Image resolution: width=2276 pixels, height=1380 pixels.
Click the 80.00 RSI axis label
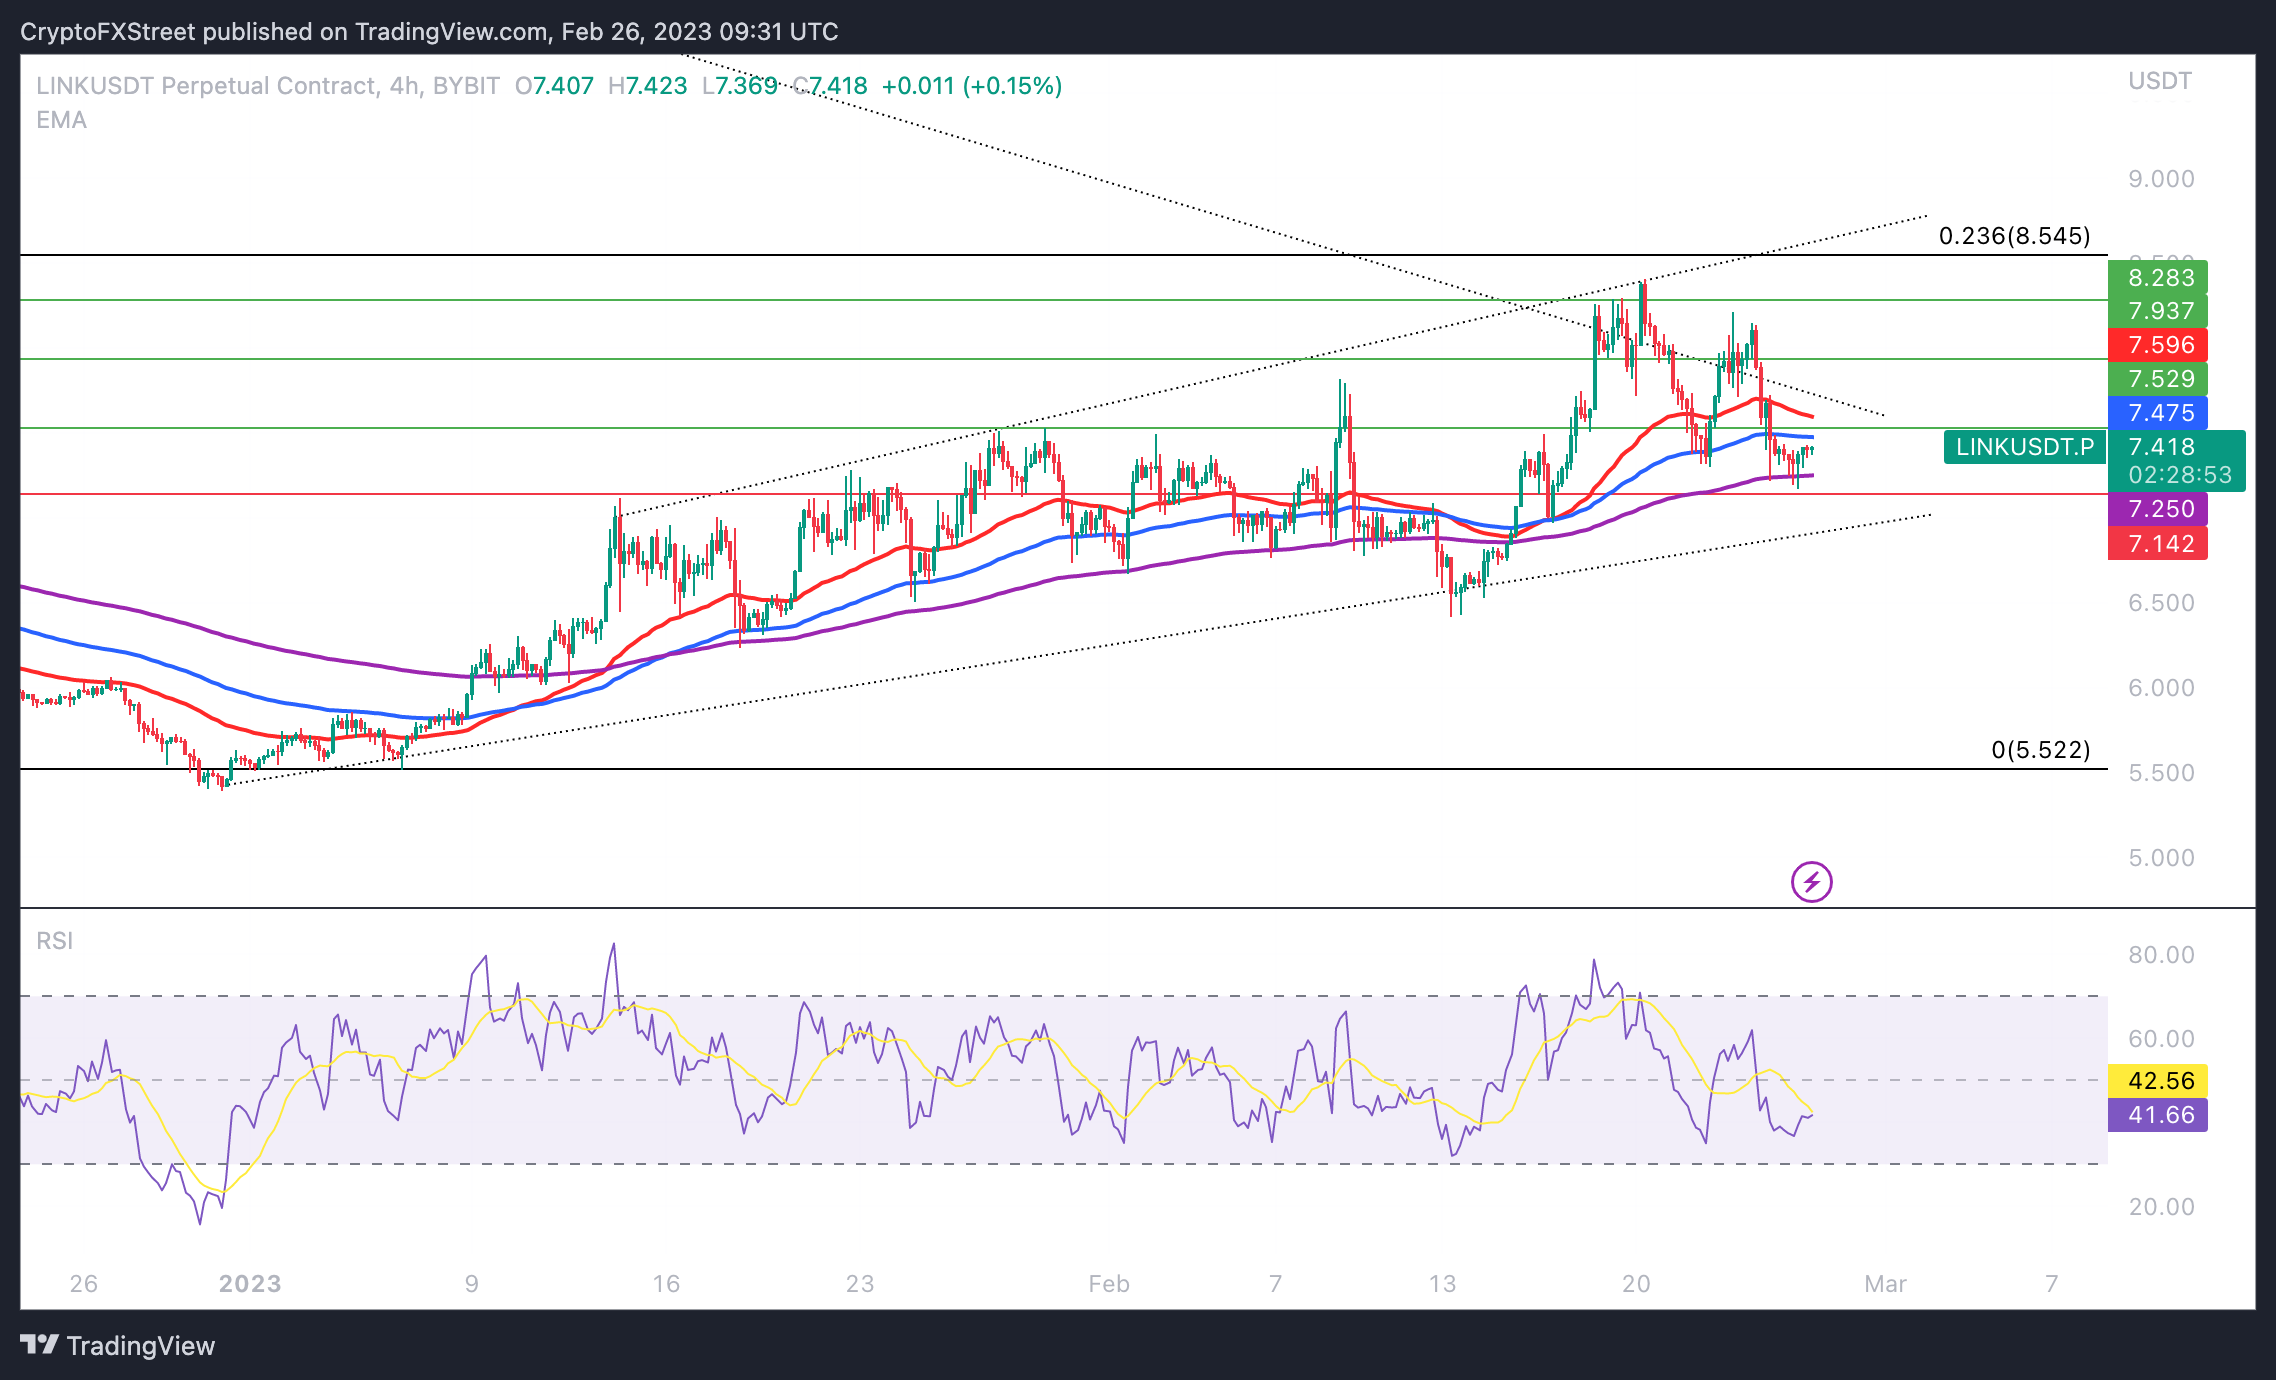pos(2161,955)
